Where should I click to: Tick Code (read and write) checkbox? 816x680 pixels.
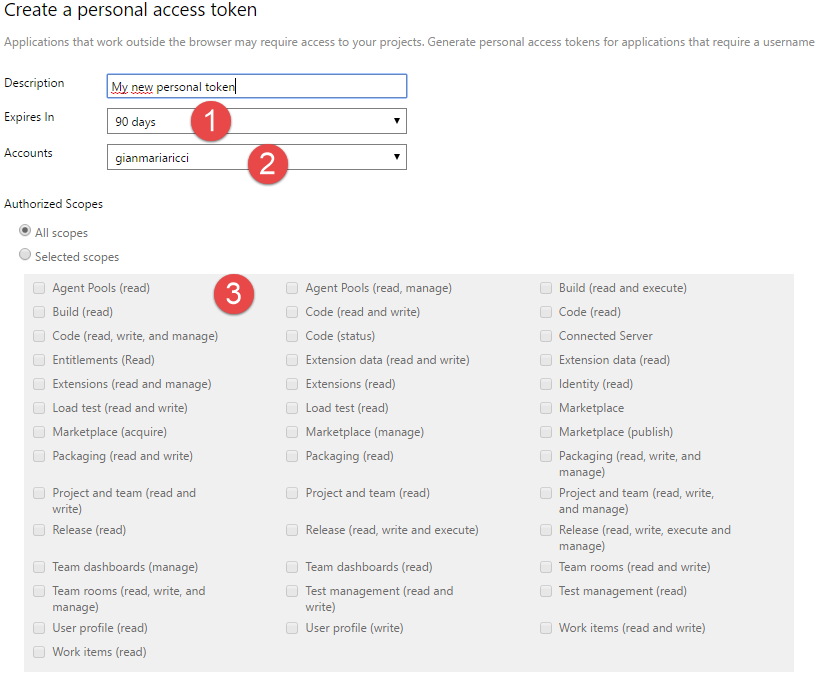click(292, 312)
